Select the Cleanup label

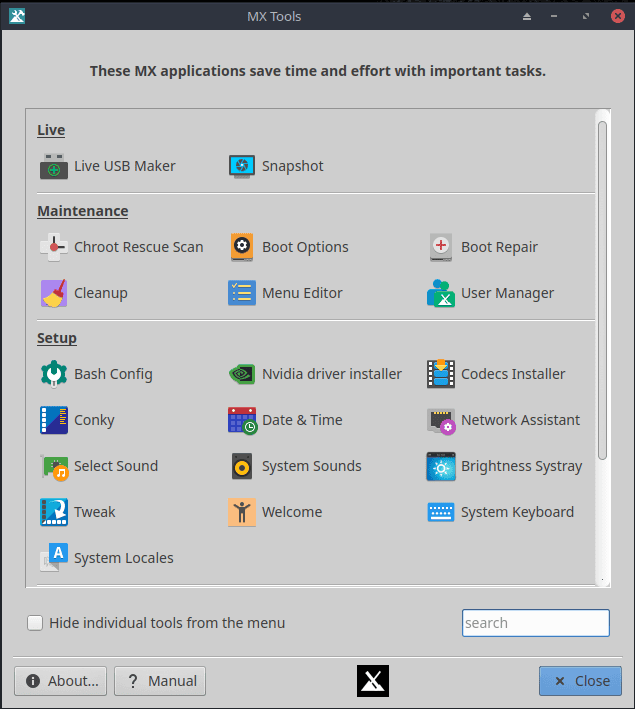click(x=101, y=293)
